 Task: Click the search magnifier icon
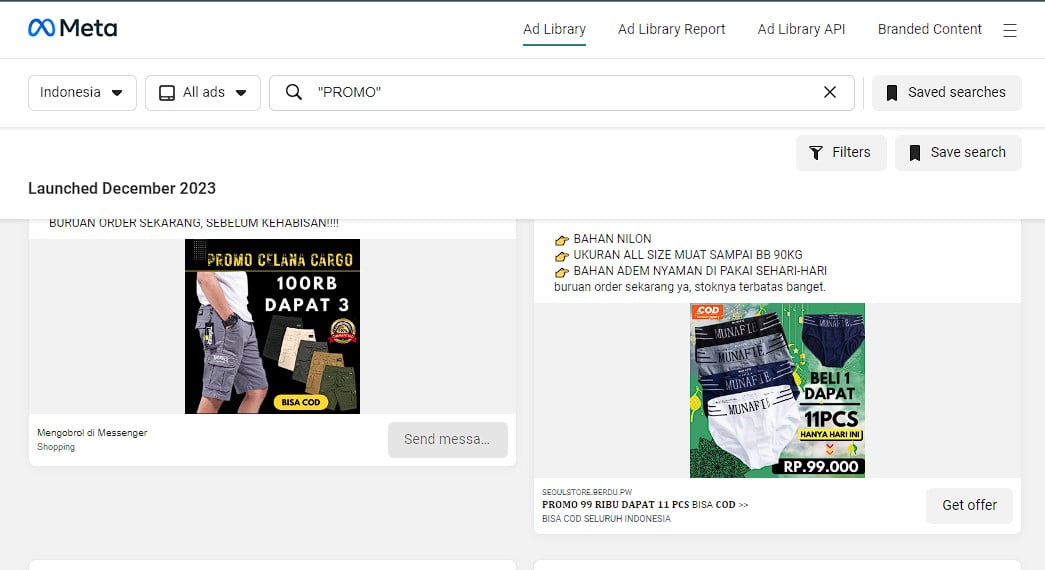pyautogui.click(x=294, y=92)
